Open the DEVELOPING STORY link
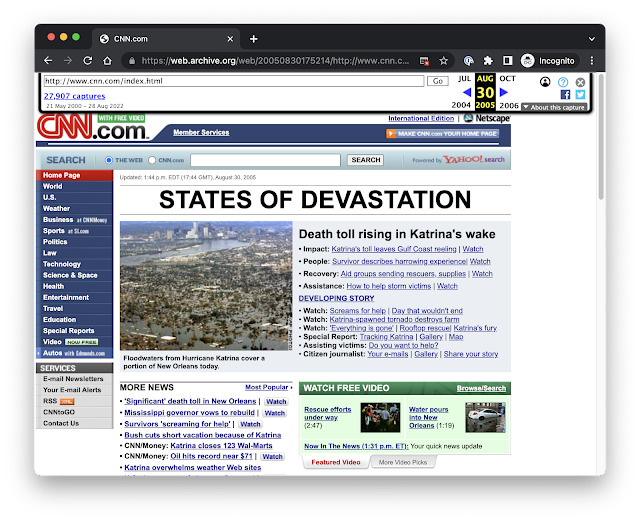Image resolution: width=640 pixels, height=521 pixels. [x=336, y=298]
